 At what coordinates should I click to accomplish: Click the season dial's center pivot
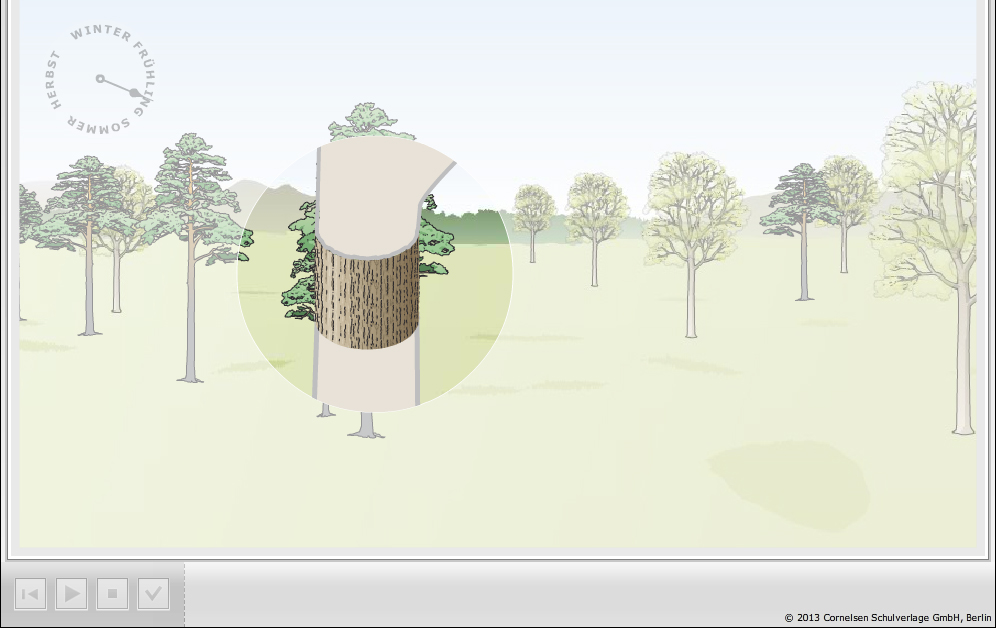click(100, 78)
